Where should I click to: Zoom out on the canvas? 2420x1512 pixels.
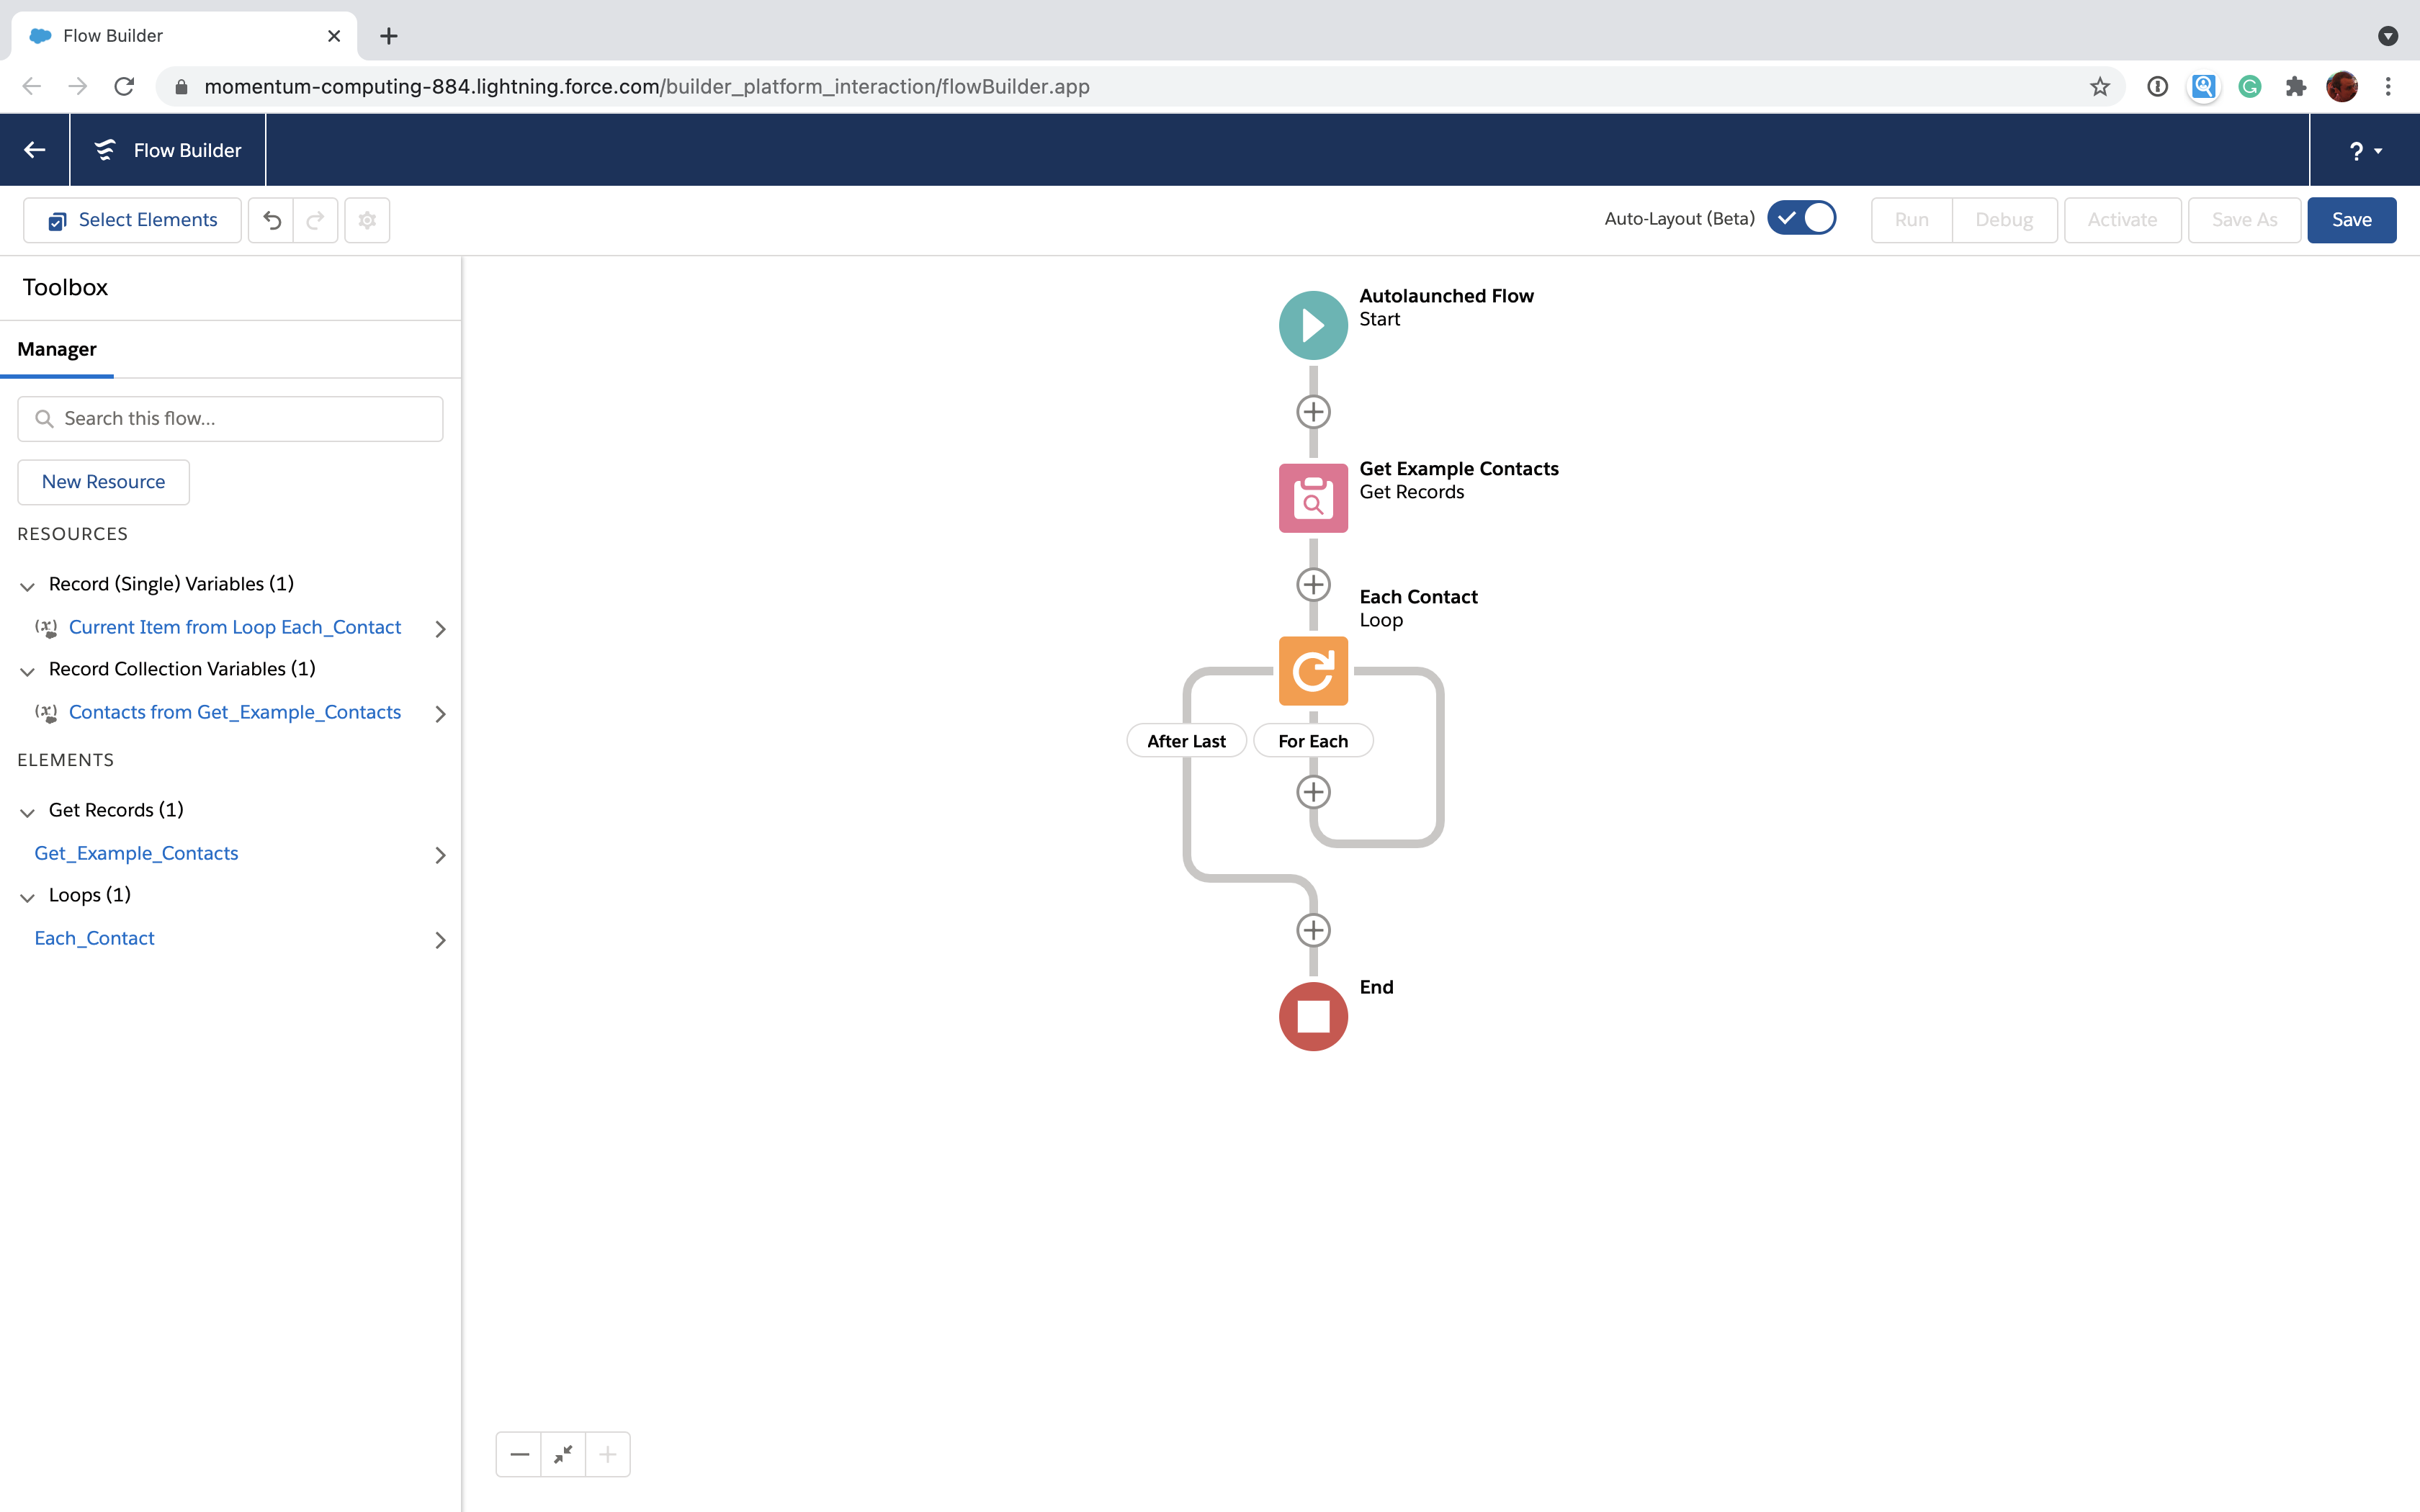coord(519,1454)
